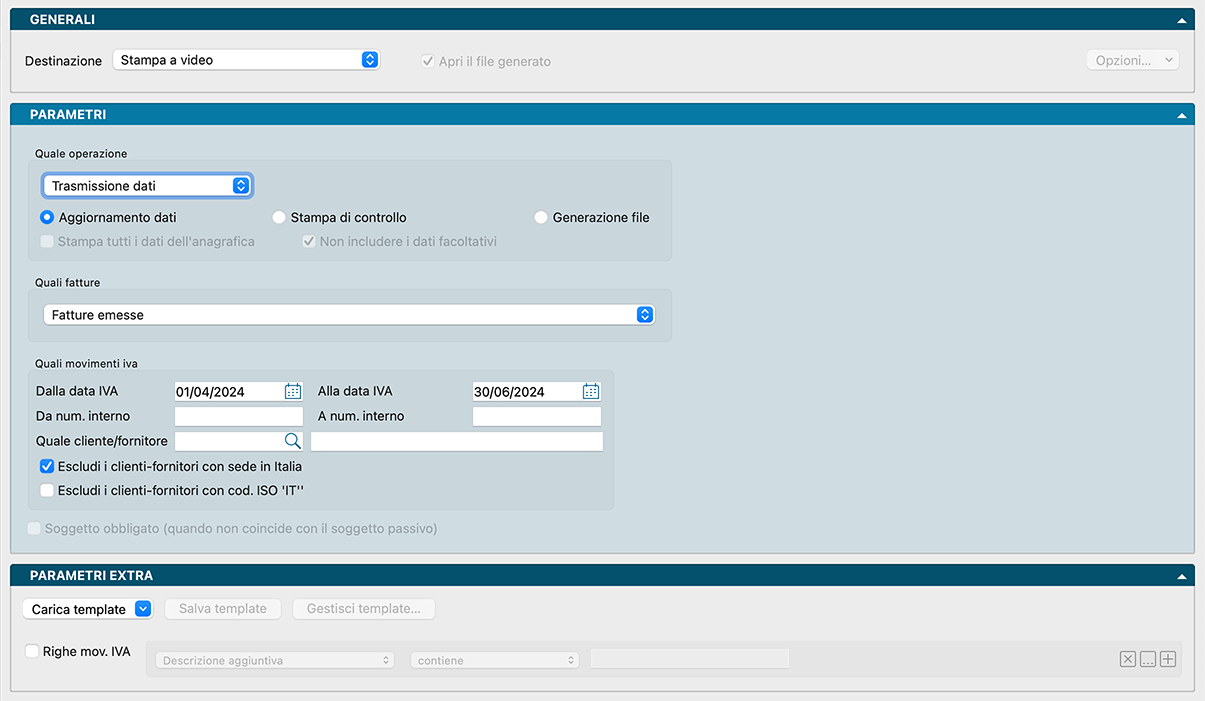Open calendar picker for Alla data IVA
This screenshot has height=701, width=1205.
click(591, 392)
